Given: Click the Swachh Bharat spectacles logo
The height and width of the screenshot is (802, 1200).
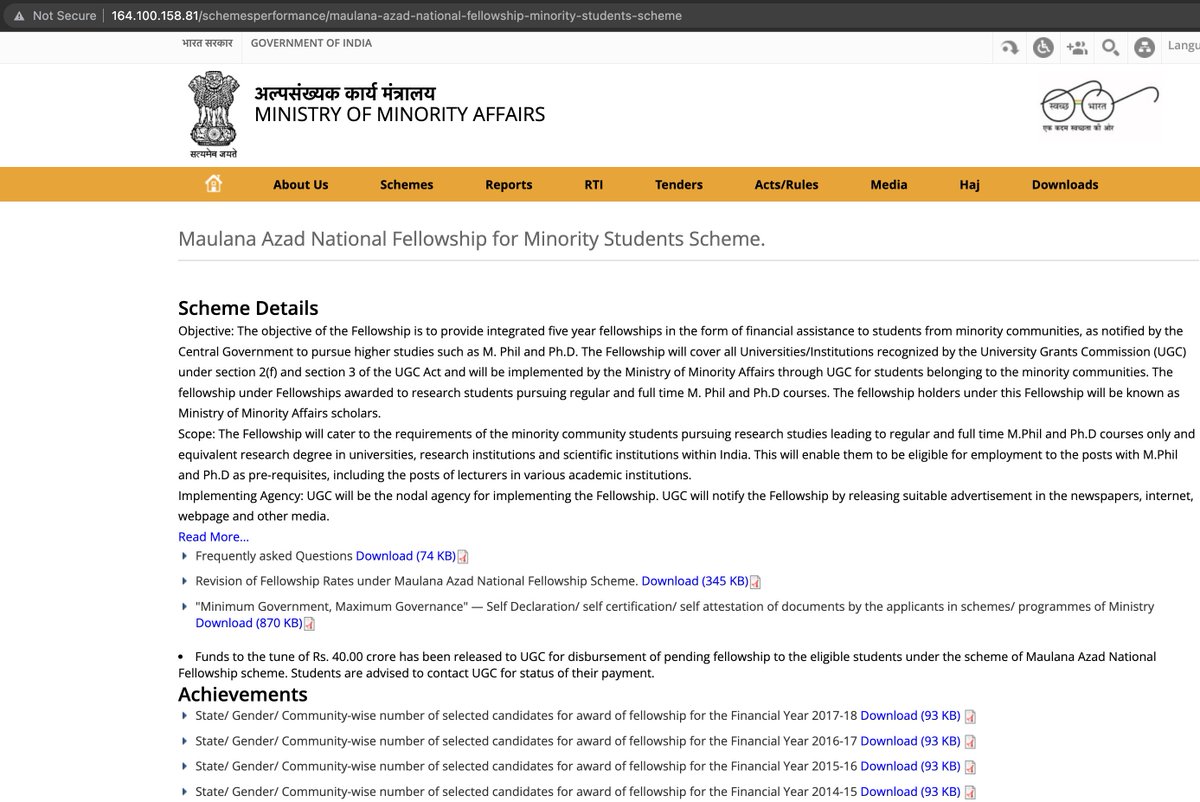Looking at the screenshot, I should 1099,108.
